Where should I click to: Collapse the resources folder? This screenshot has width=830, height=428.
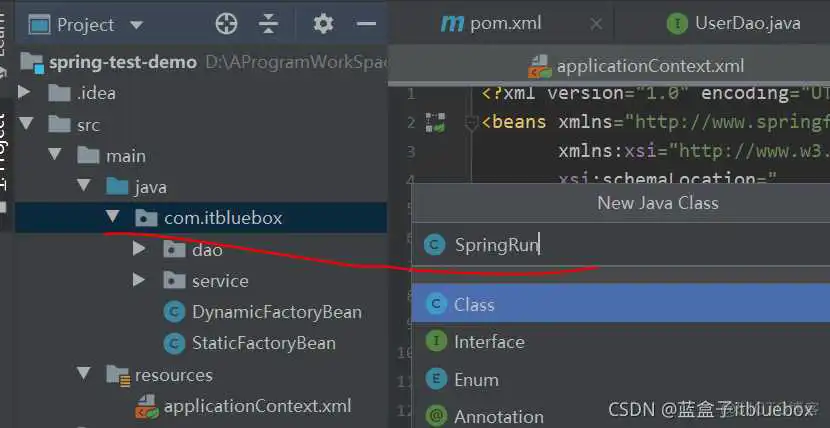click(x=84, y=375)
